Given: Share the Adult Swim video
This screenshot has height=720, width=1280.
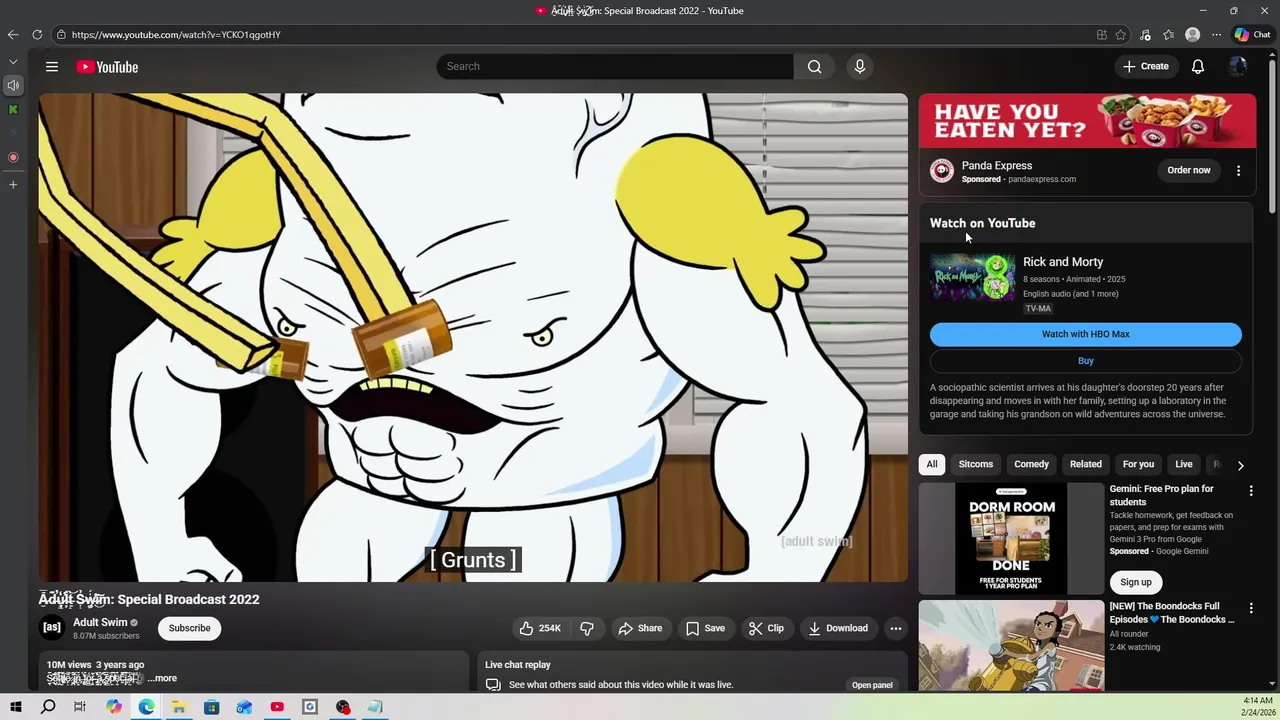Looking at the screenshot, I should [640, 628].
